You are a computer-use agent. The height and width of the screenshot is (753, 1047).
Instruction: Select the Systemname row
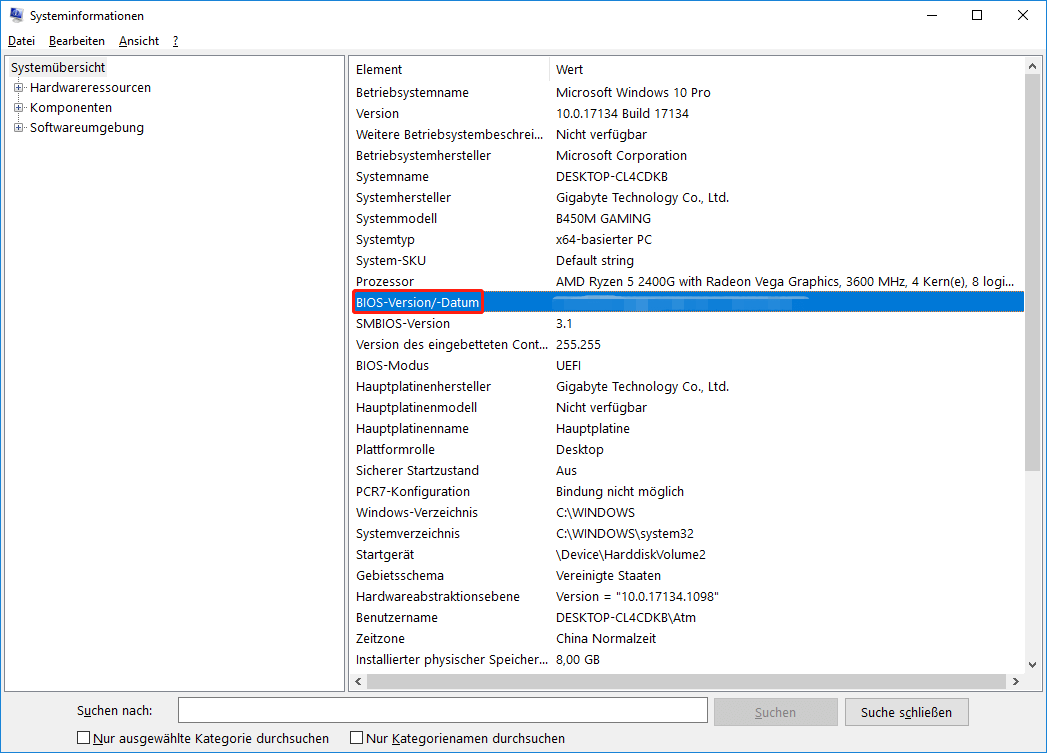pos(687,177)
